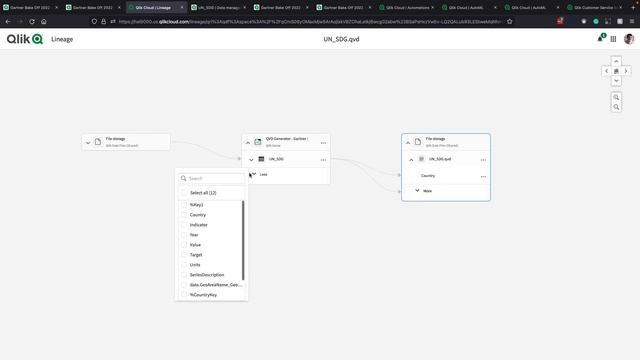This screenshot has height=360, width=640.
Task: Click the browser home button
Action: click(44, 21)
